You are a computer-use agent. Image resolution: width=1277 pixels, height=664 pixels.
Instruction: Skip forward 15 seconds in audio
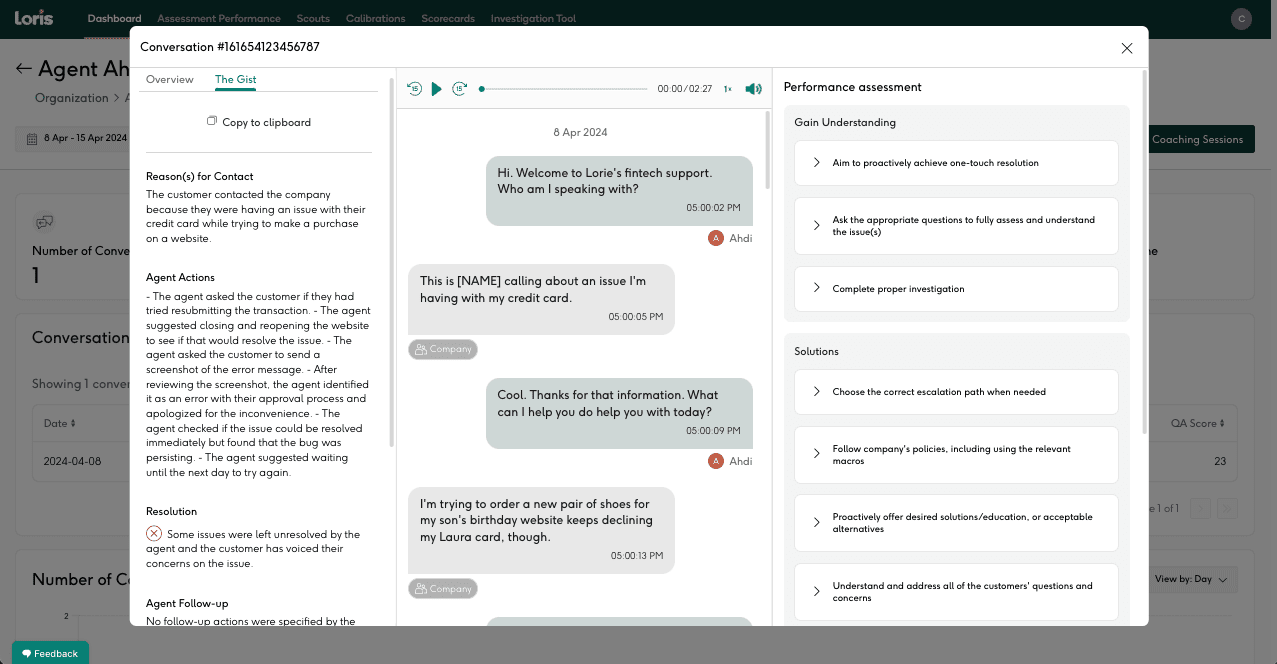[459, 89]
